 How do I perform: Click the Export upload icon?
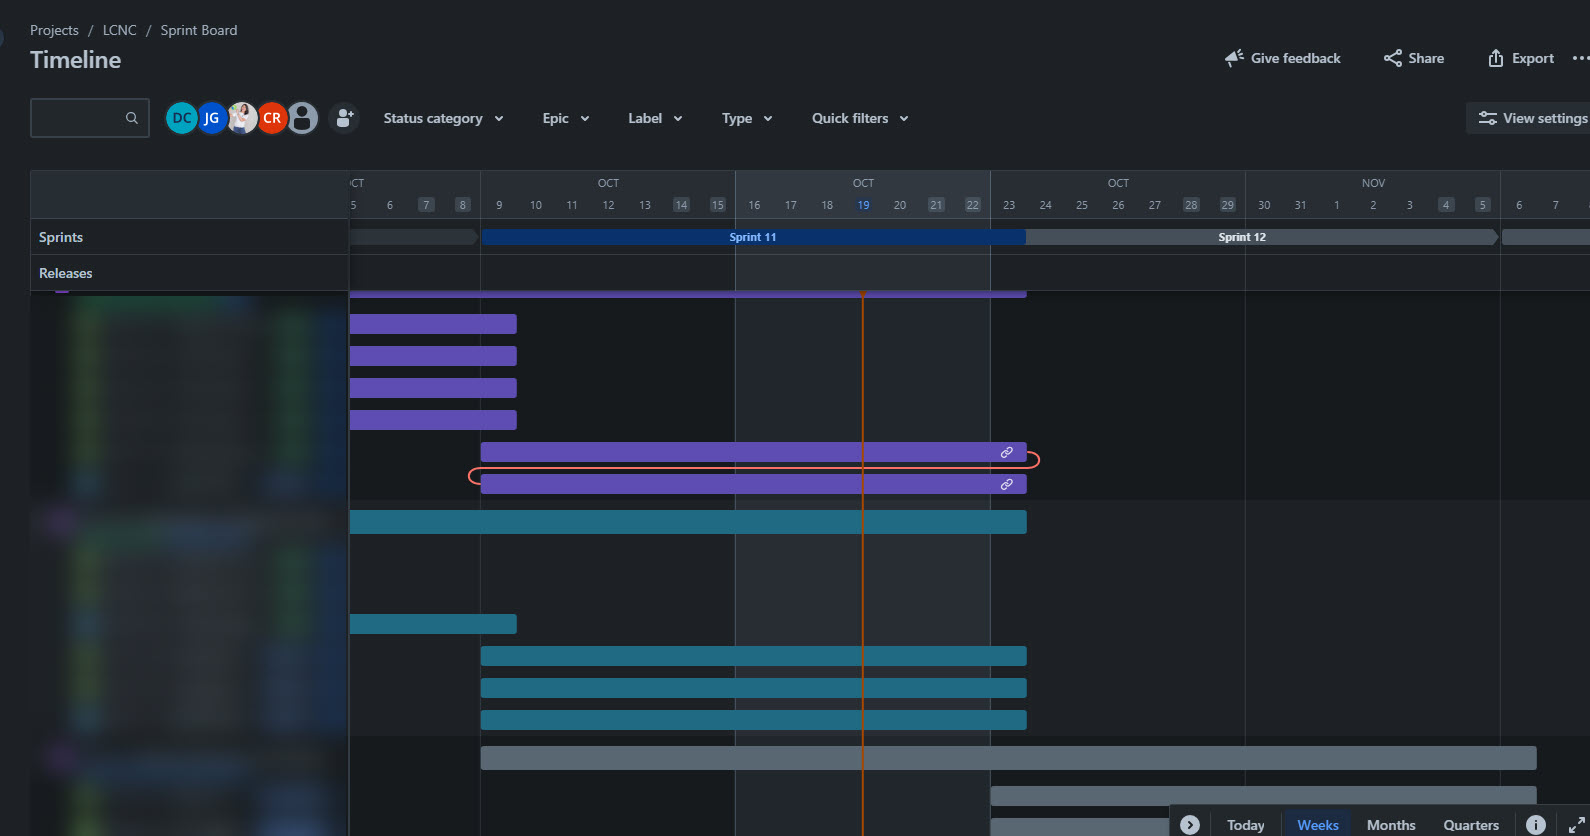[x=1496, y=58]
